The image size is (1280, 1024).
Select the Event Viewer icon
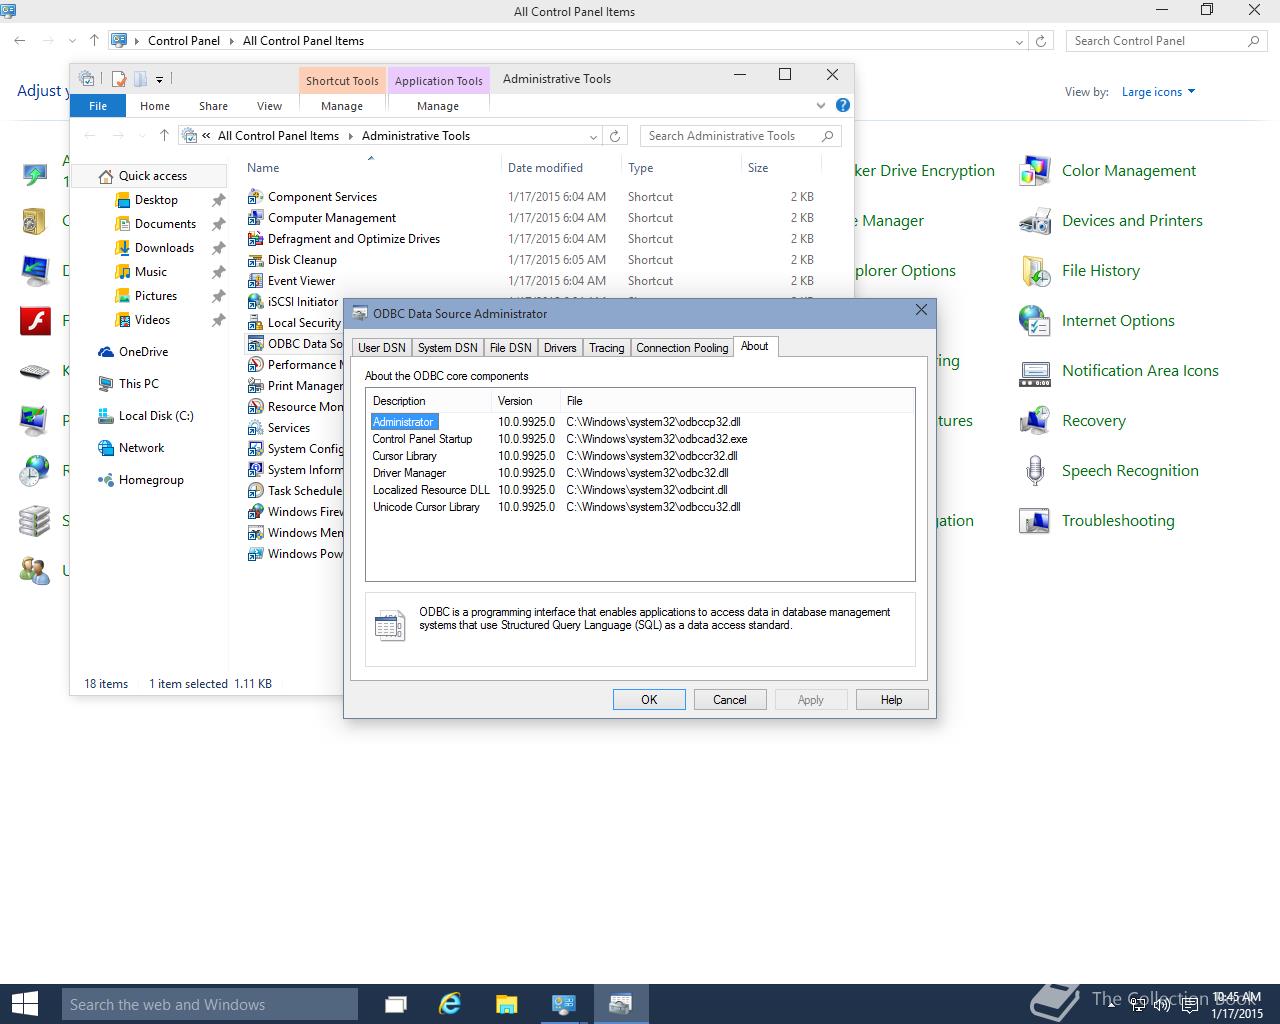coord(256,281)
